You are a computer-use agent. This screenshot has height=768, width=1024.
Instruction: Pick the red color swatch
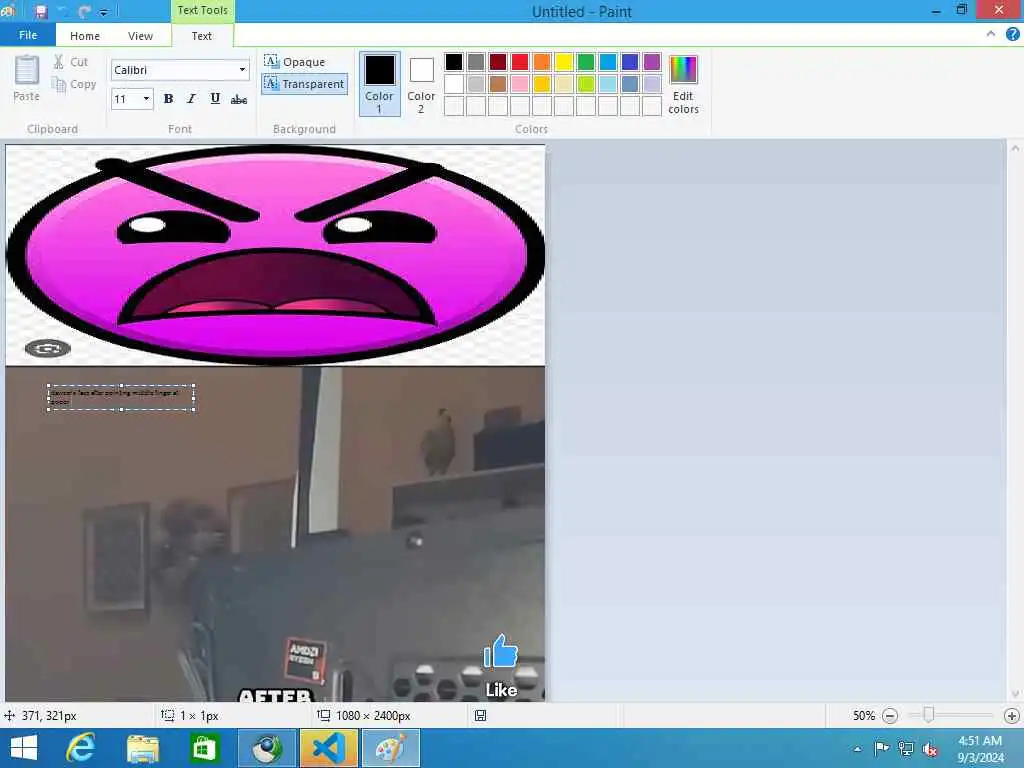click(x=520, y=62)
